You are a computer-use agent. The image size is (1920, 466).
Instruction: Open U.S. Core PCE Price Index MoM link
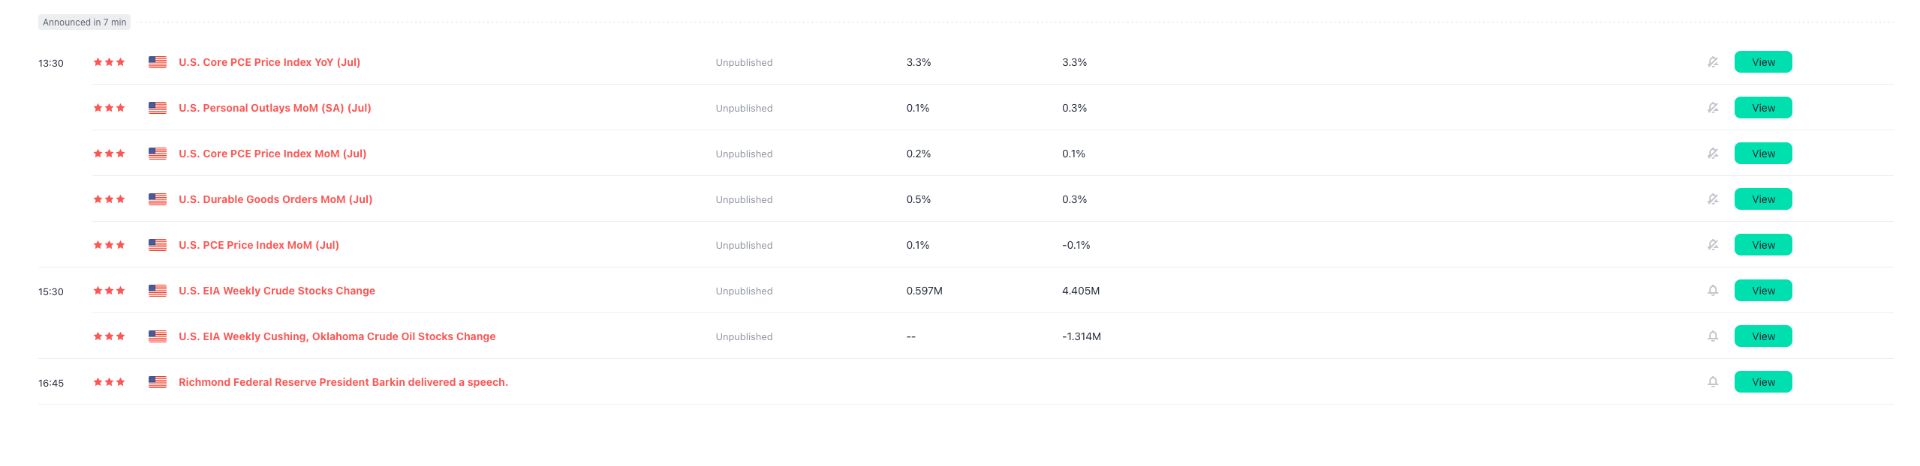(272, 154)
